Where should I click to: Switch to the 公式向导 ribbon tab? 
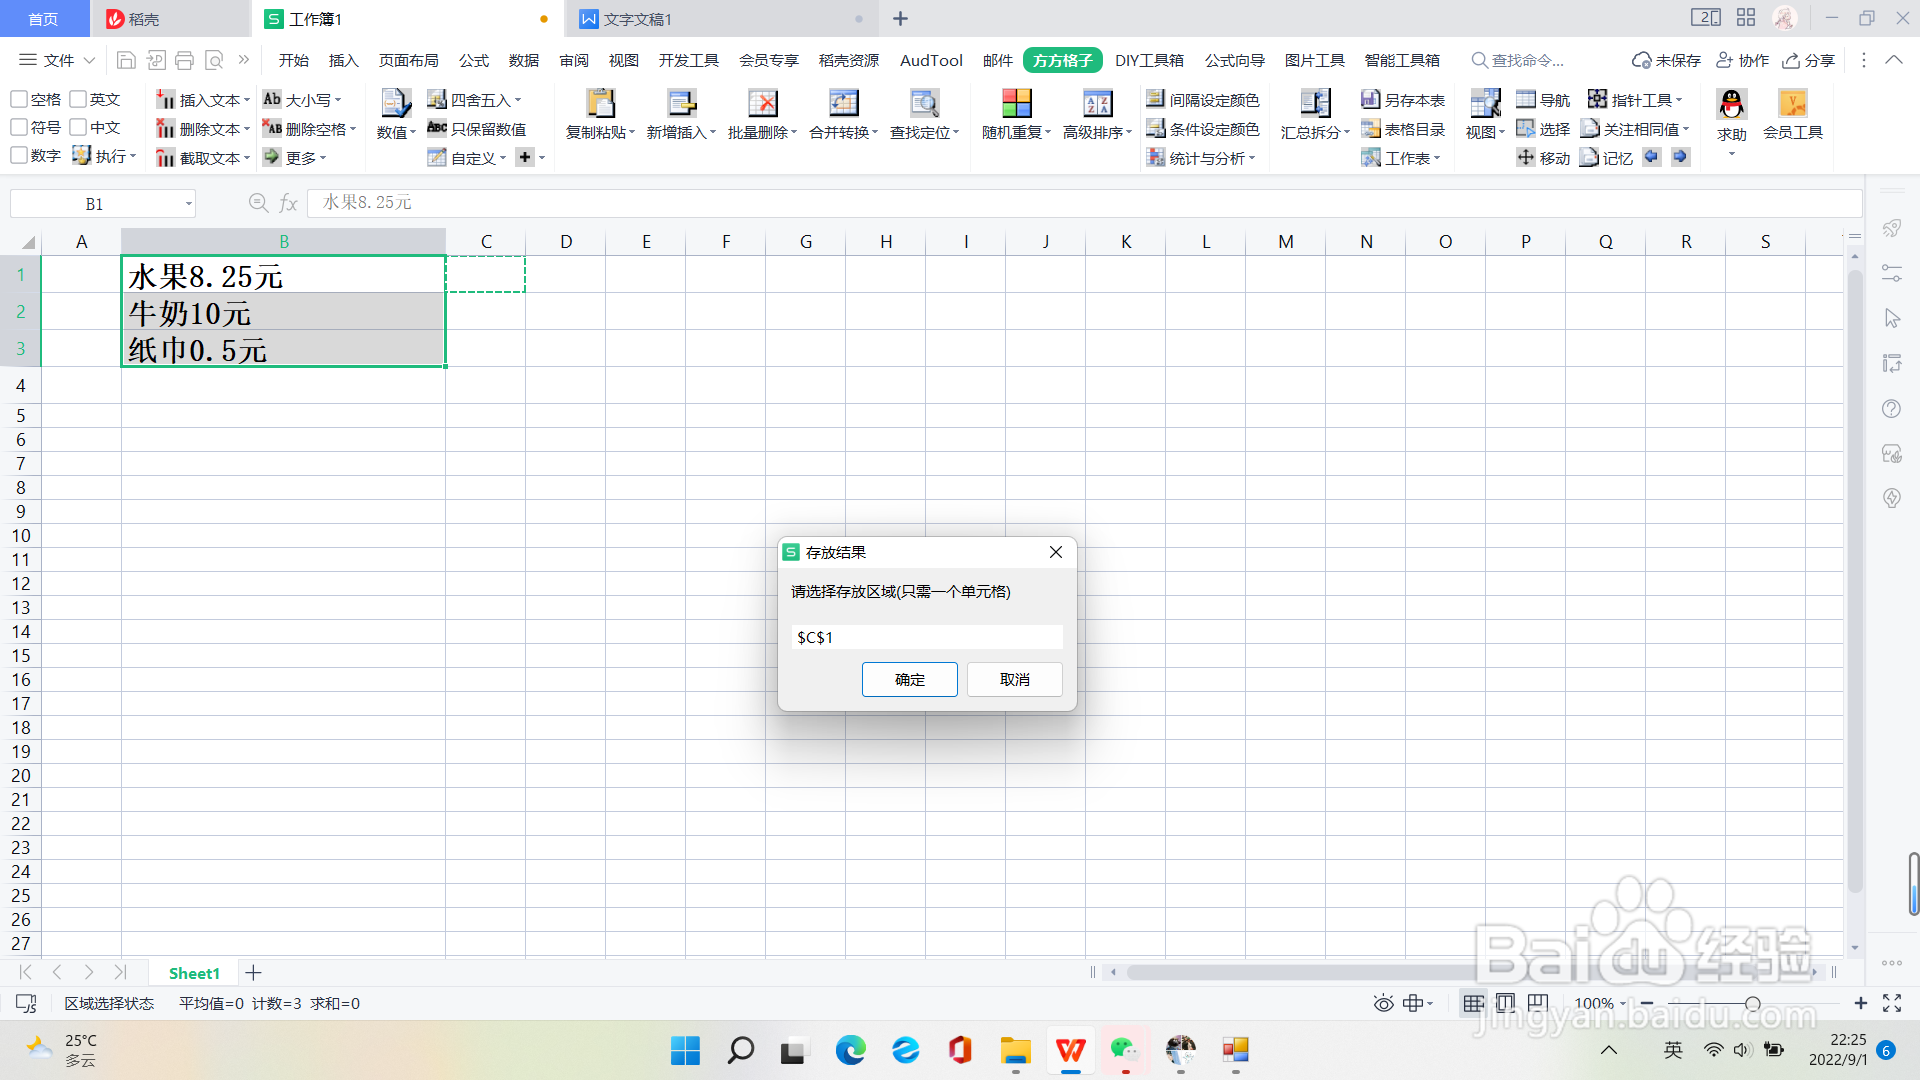pos(1234,60)
